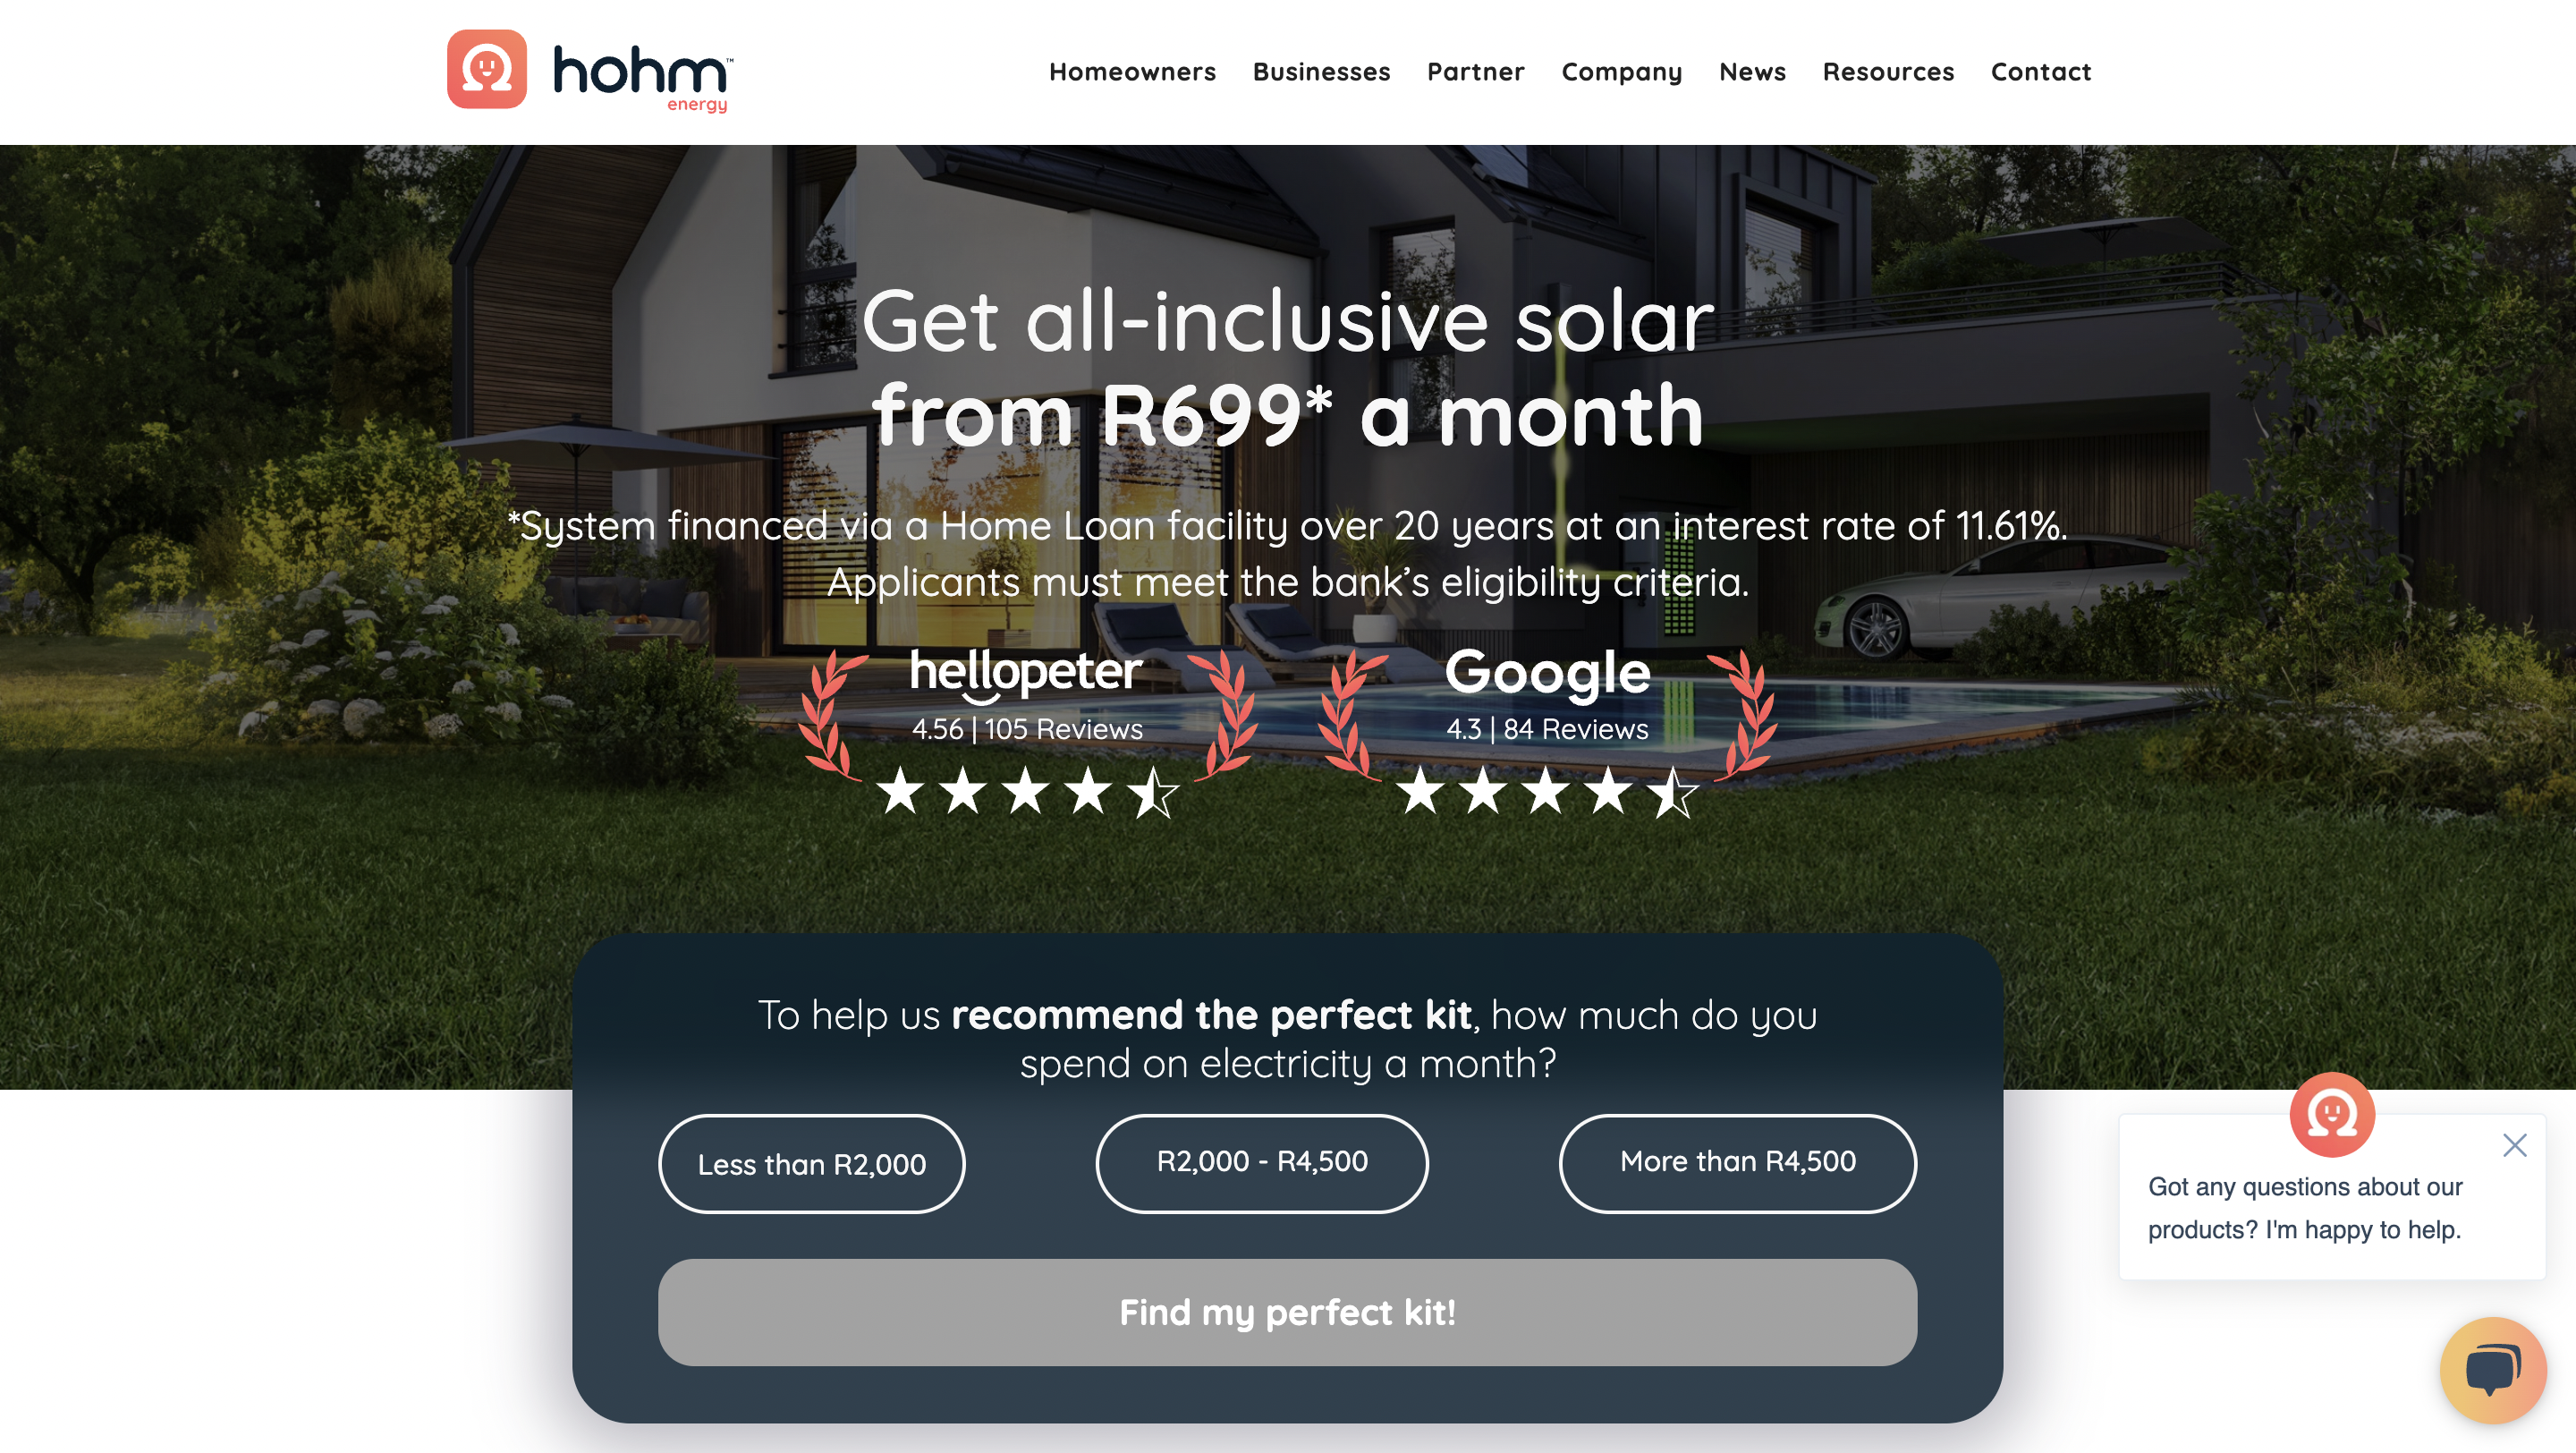2576x1453 pixels.
Task: Click the Google reviews logo
Action: [x=1547, y=672]
